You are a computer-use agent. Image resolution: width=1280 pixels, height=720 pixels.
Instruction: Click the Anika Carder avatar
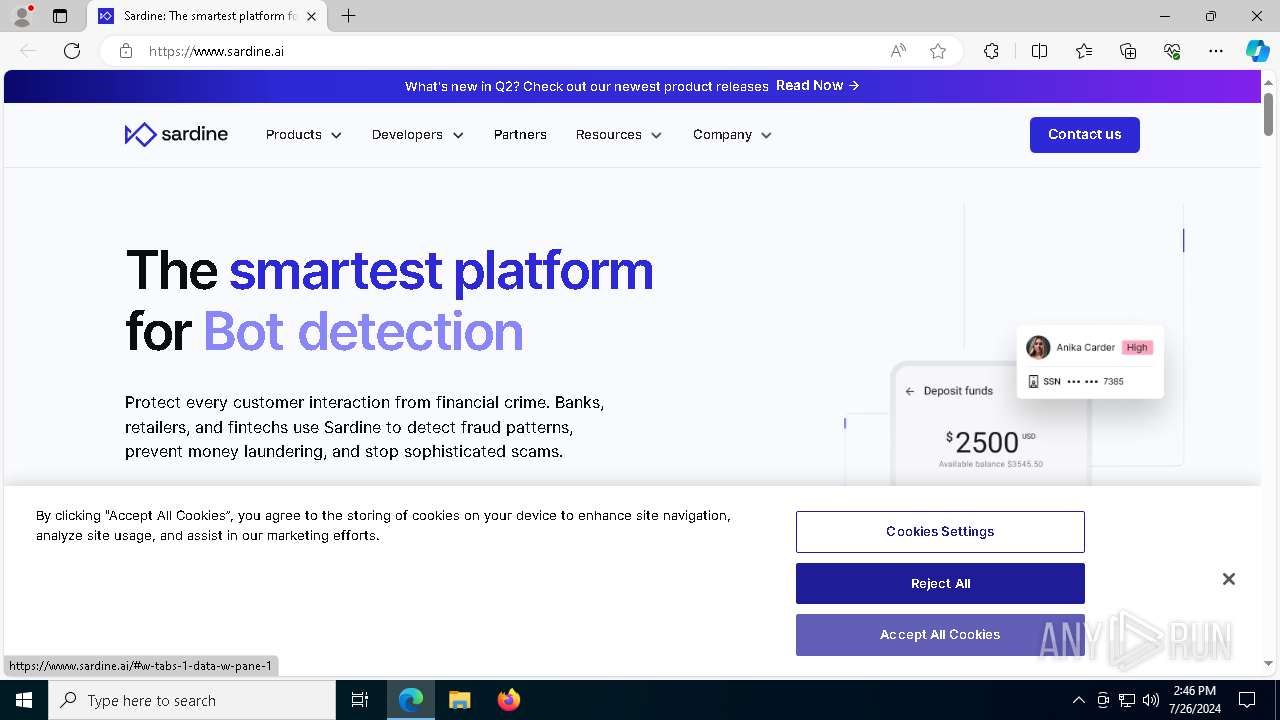click(x=1038, y=347)
